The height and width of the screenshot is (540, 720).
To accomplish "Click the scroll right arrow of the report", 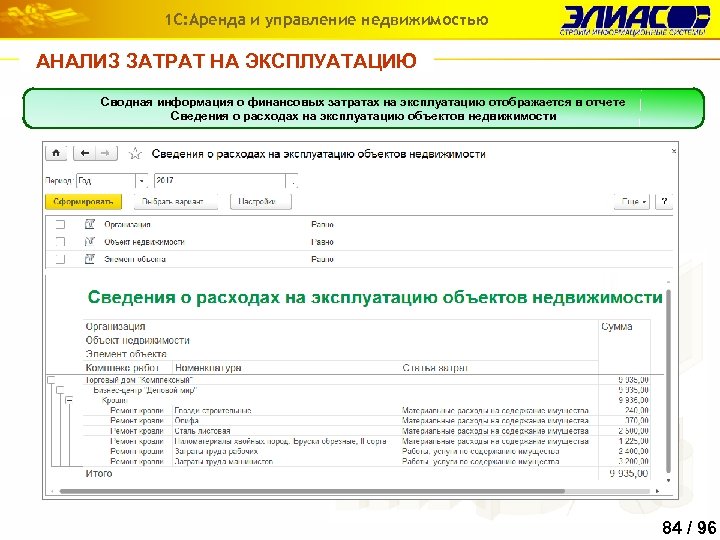I will click(658, 491).
